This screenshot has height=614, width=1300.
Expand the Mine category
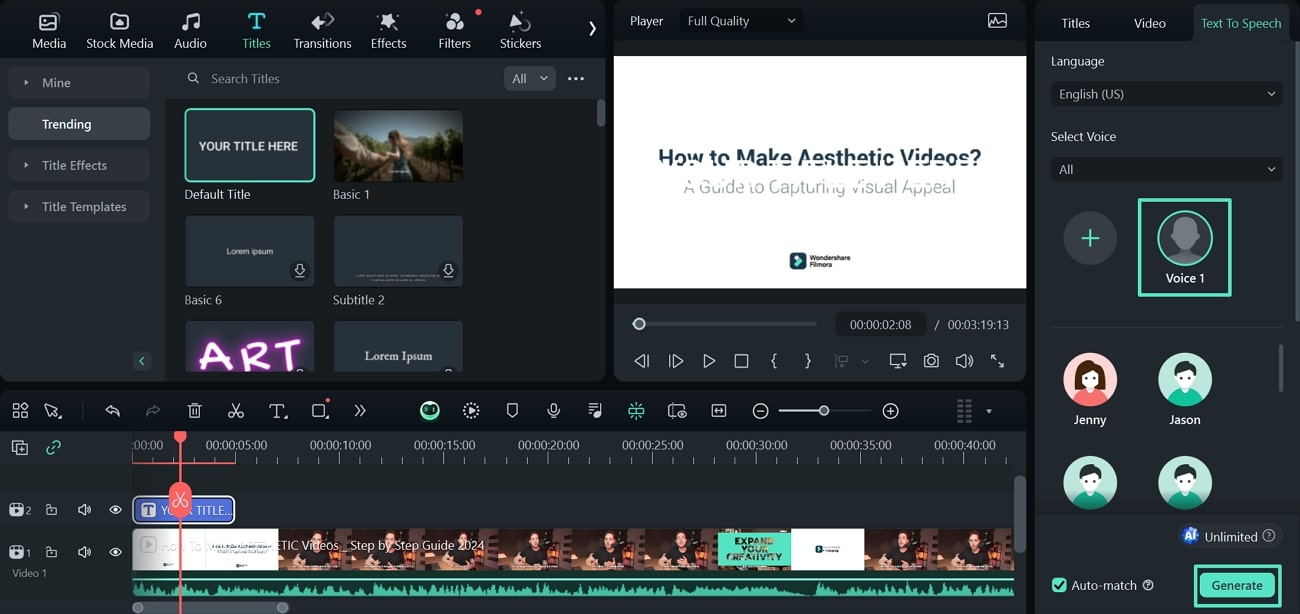pyautogui.click(x=79, y=83)
